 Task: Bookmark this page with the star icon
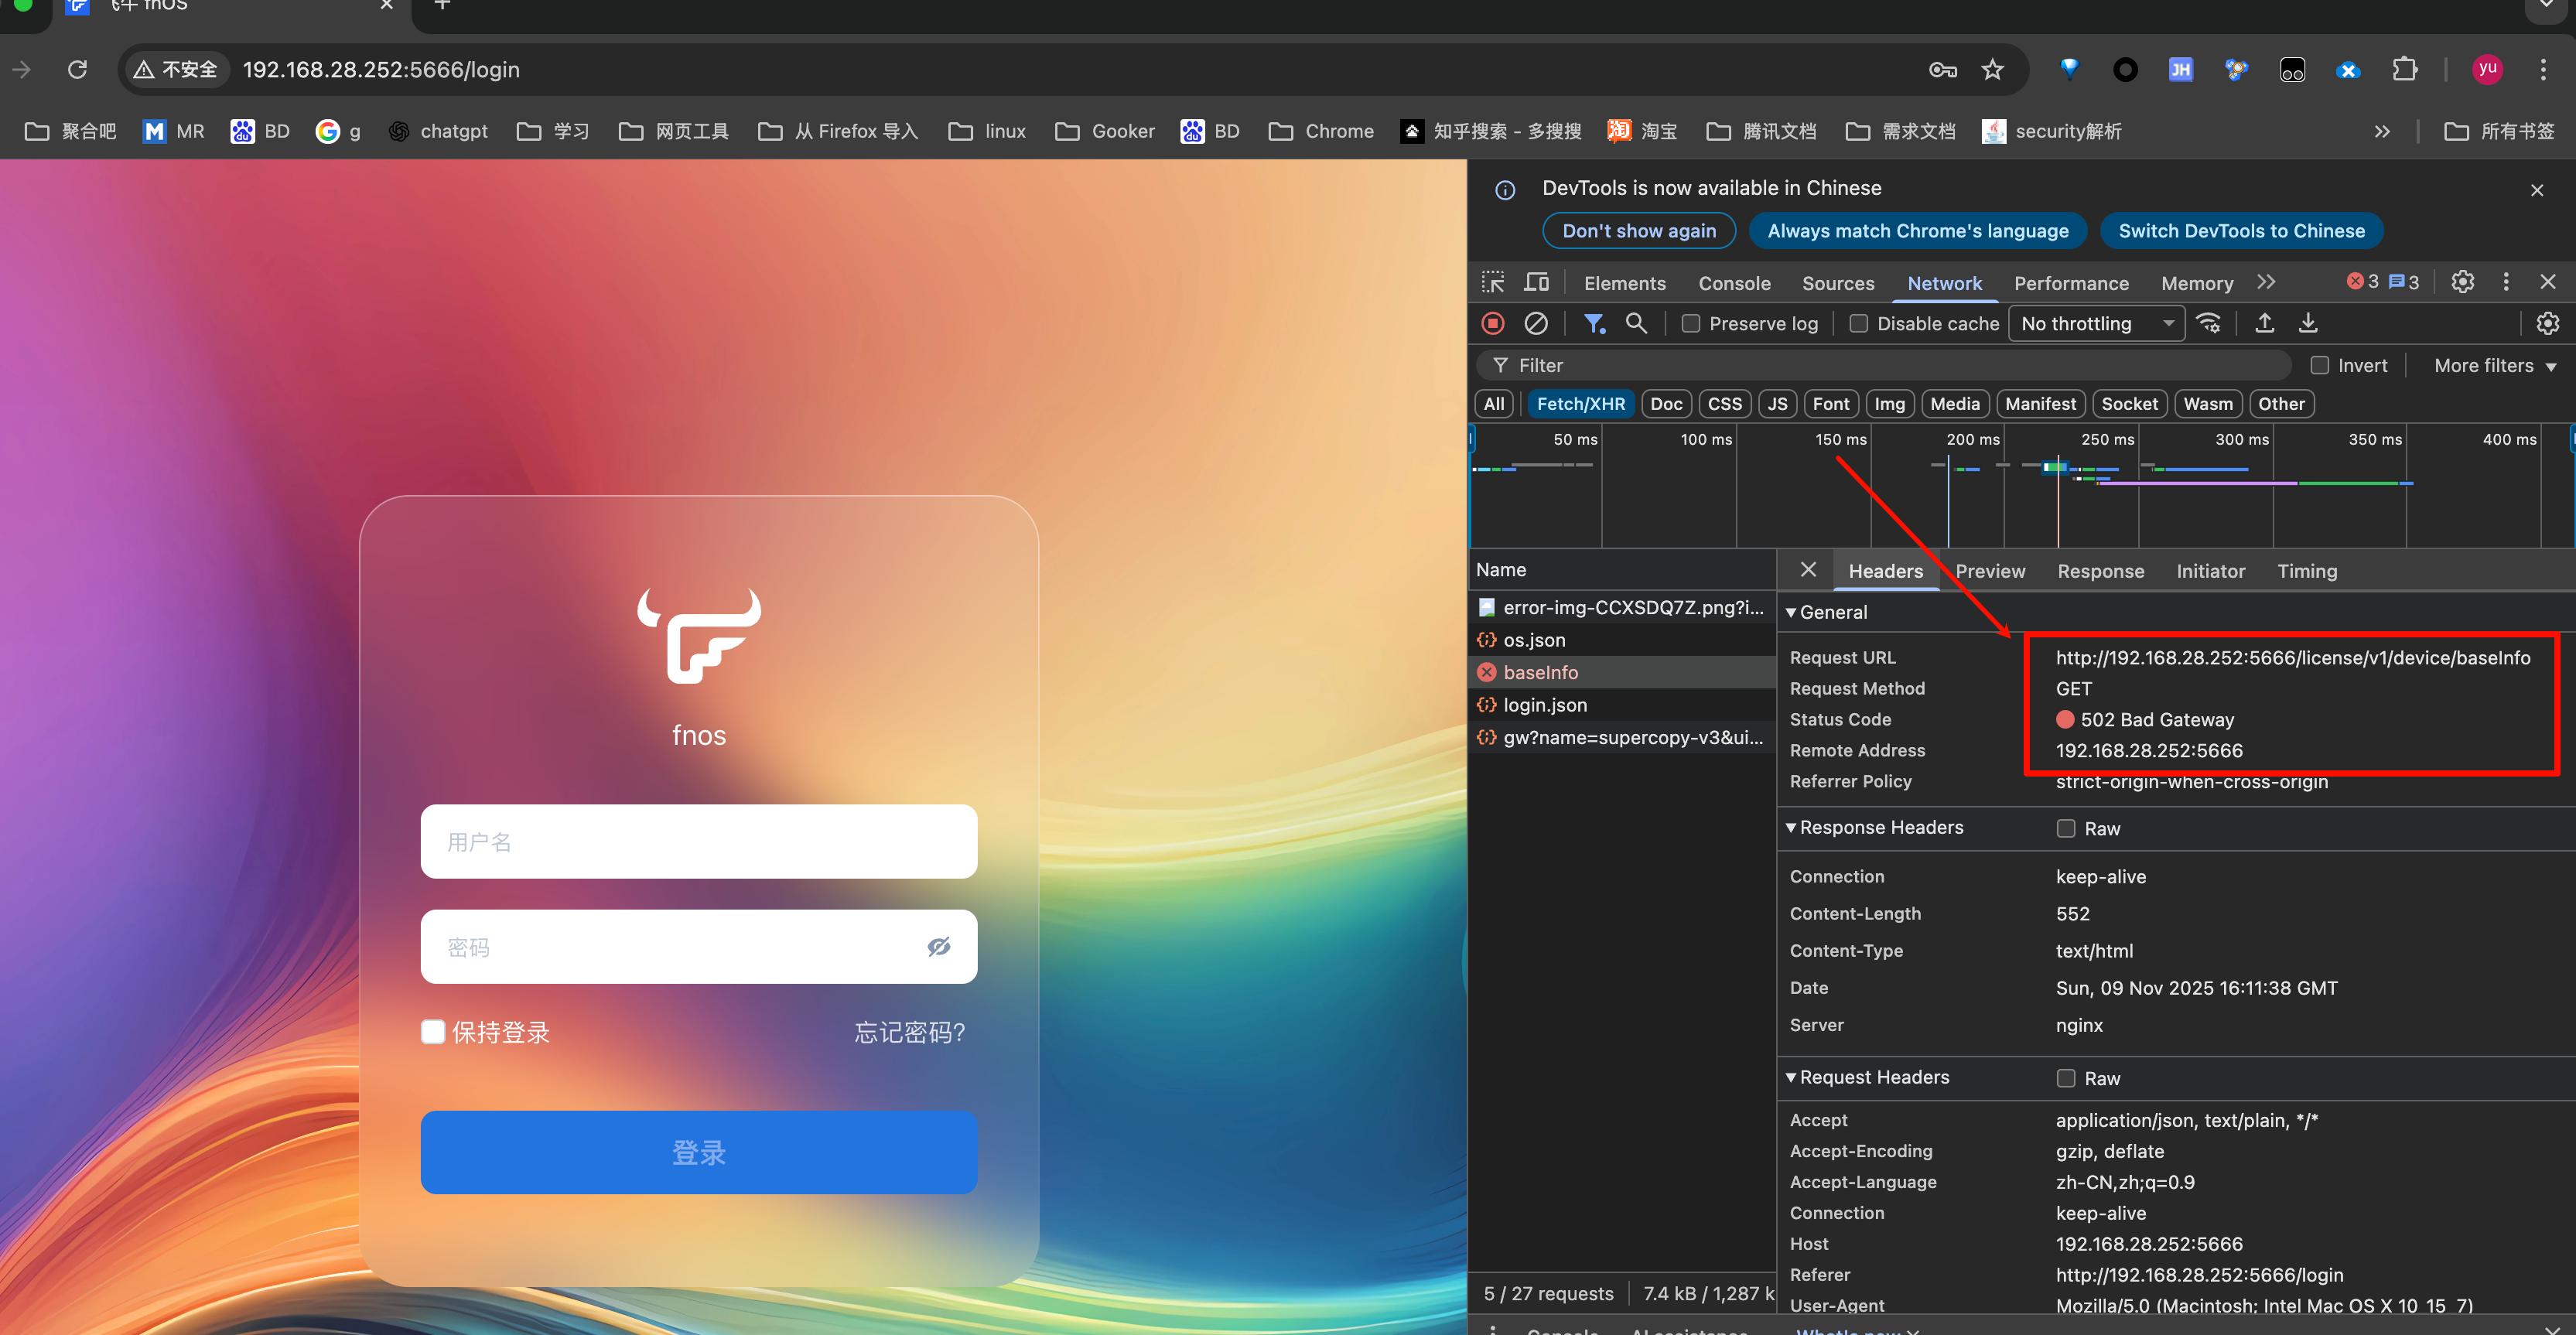pos(1993,69)
